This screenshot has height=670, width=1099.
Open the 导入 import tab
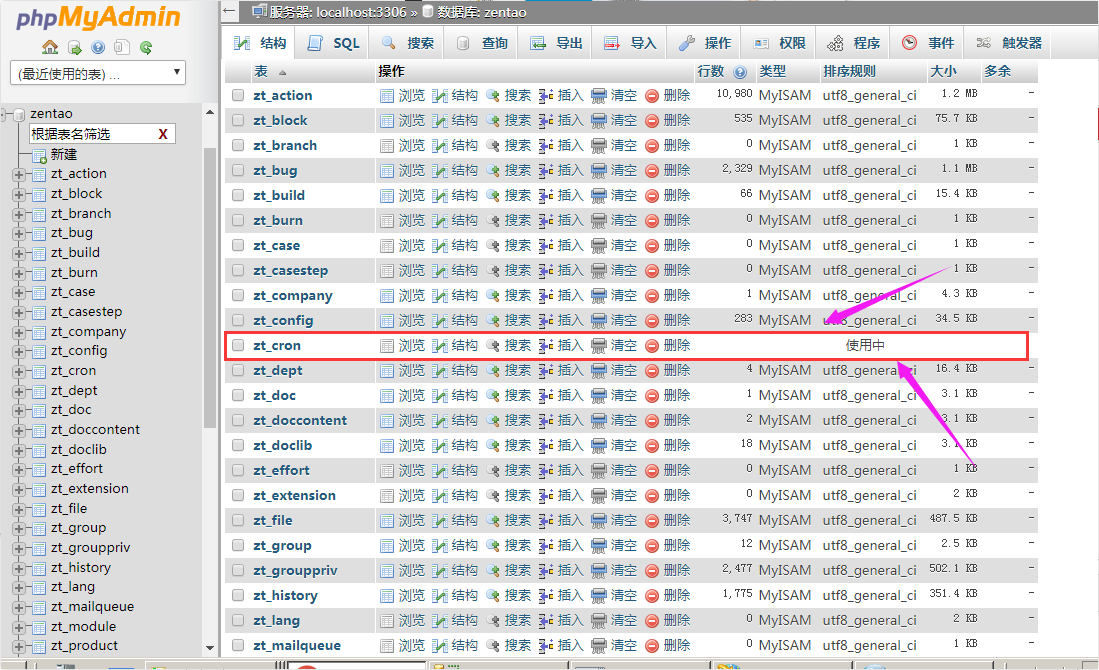click(x=630, y=43)
